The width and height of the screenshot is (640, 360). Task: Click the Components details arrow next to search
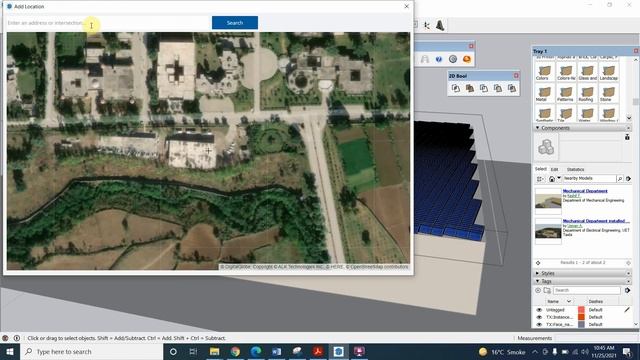coord(628,179)
